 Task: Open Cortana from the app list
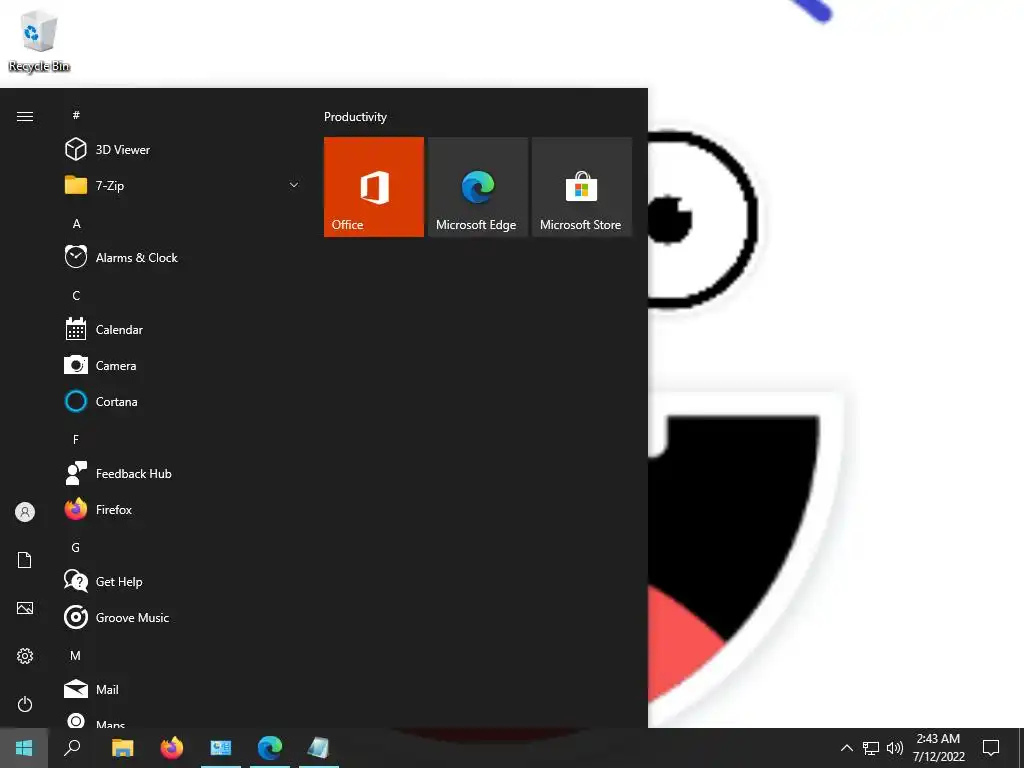point(183,402)
